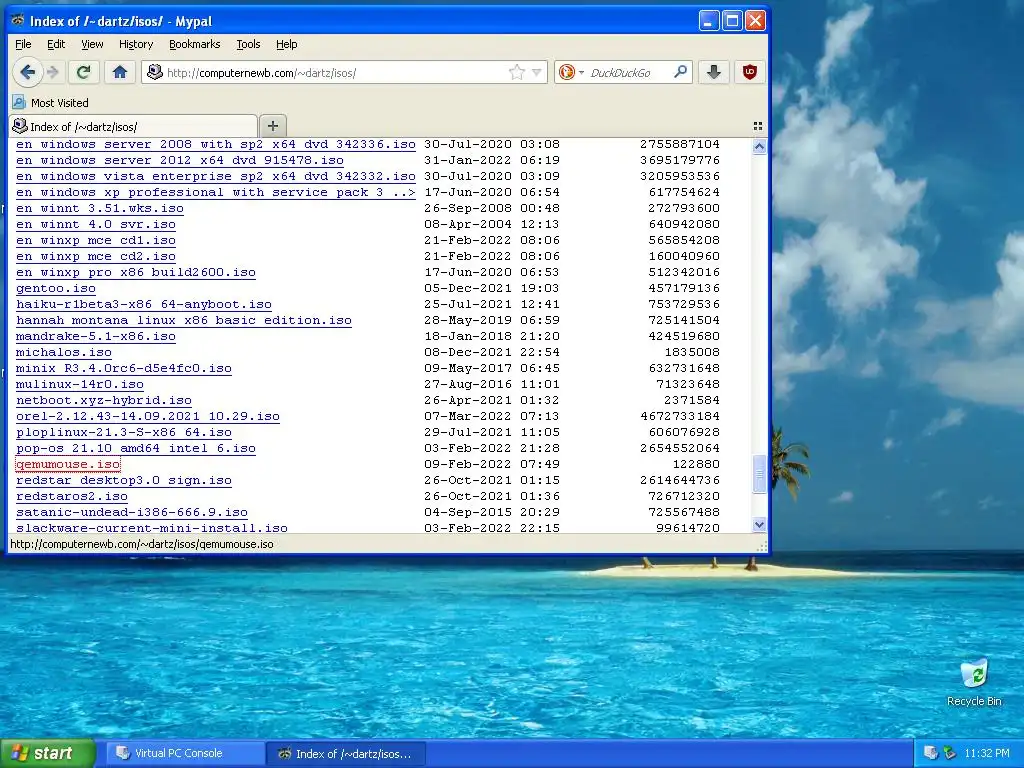Screen dimensions: 1024x768
Task: Click the second system tray icon beside clock
Action: 950,753
